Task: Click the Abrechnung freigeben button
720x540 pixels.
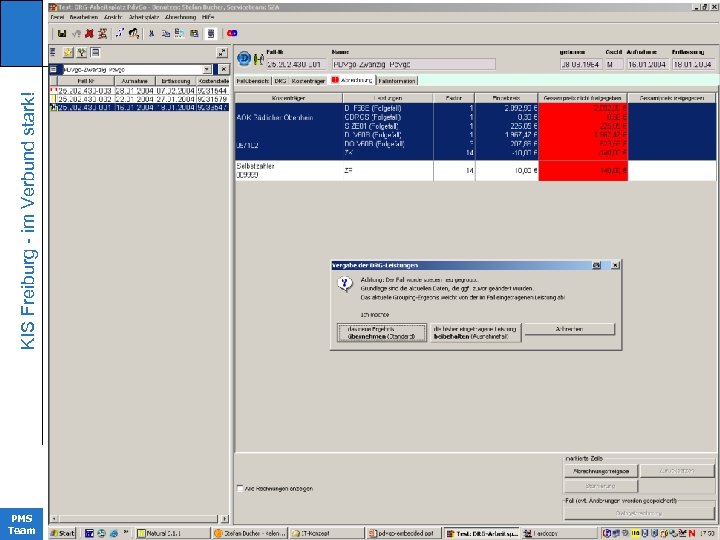Action: pos(601,471)
